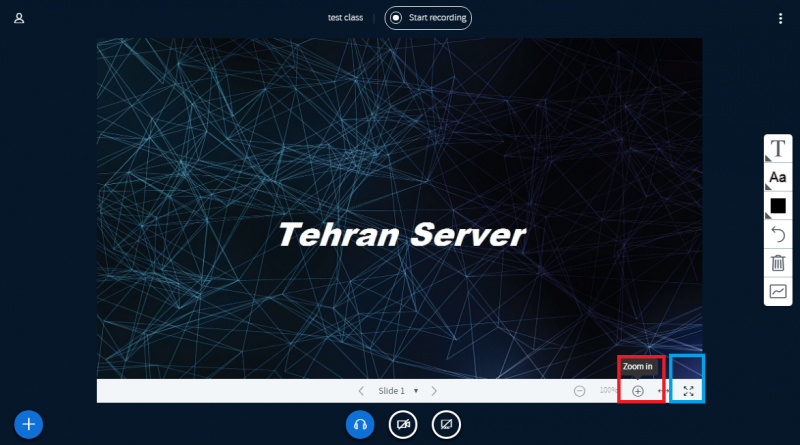Toggle multi-user whiteboard mode

point(777,292)
